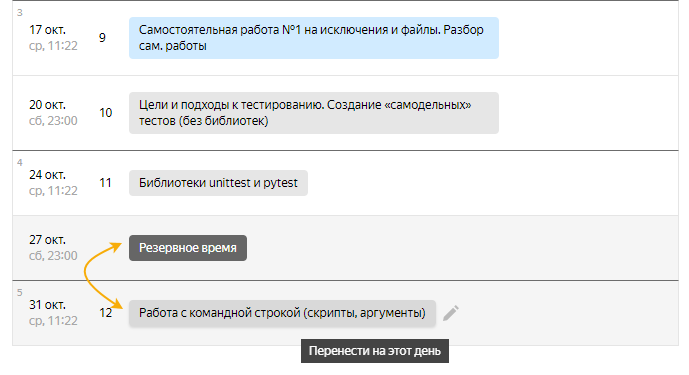Click the pencil edit icon beside lesson 12
The width and height of the screenshot is (689, 375).
pos(451,313)
